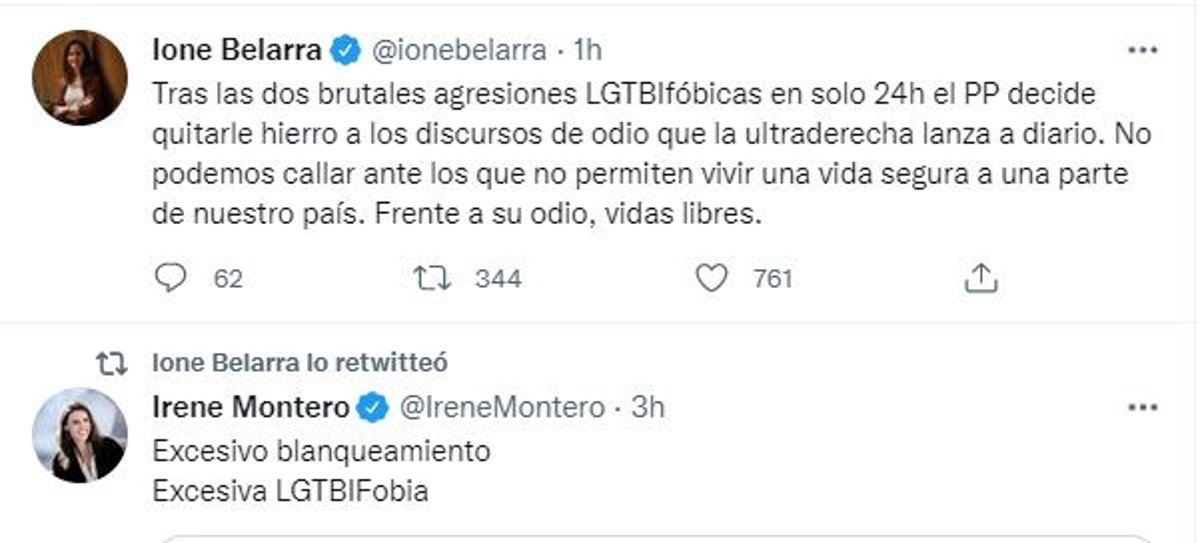Click the verified badge next to Ione Belarra
This screenshot has width=1200, height=543.
345,50
